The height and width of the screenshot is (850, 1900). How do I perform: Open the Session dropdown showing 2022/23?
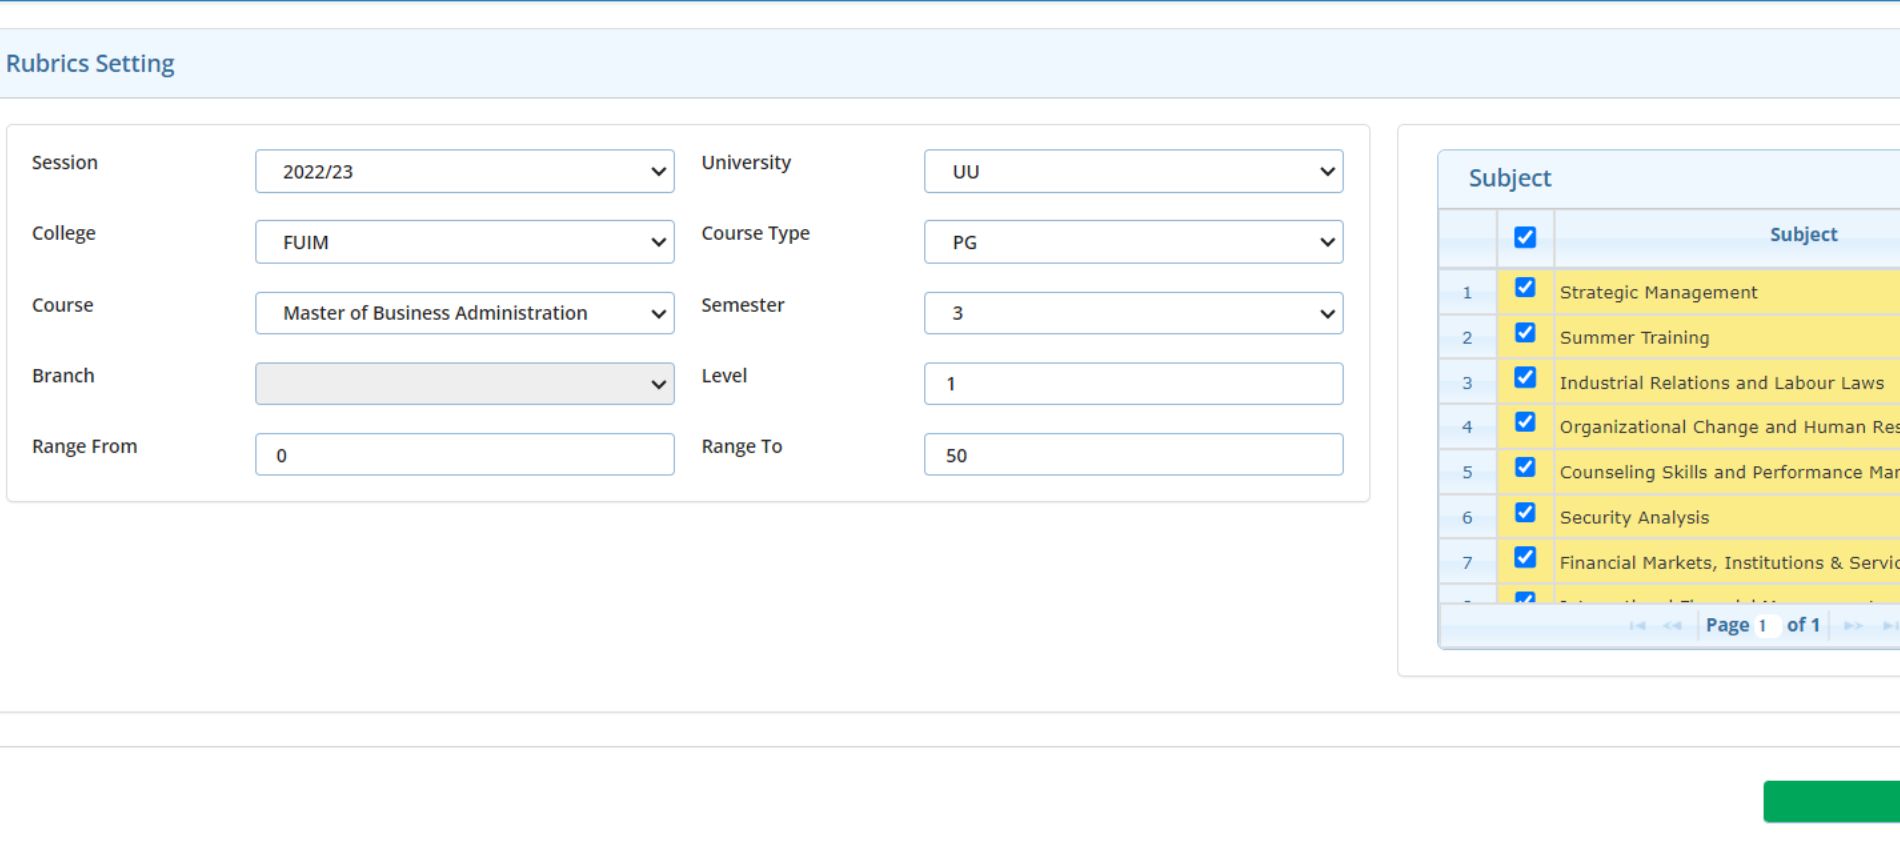coord(464,172)
